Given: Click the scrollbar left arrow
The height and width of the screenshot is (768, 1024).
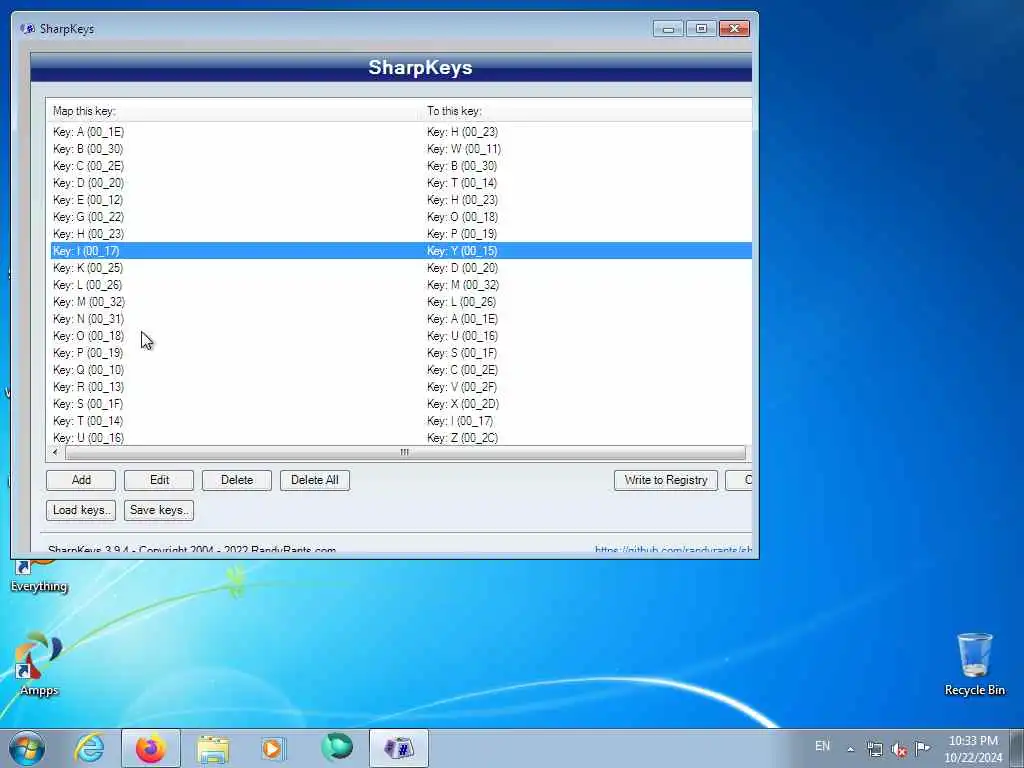Looking at the screenshot, I should click(56, 453).
